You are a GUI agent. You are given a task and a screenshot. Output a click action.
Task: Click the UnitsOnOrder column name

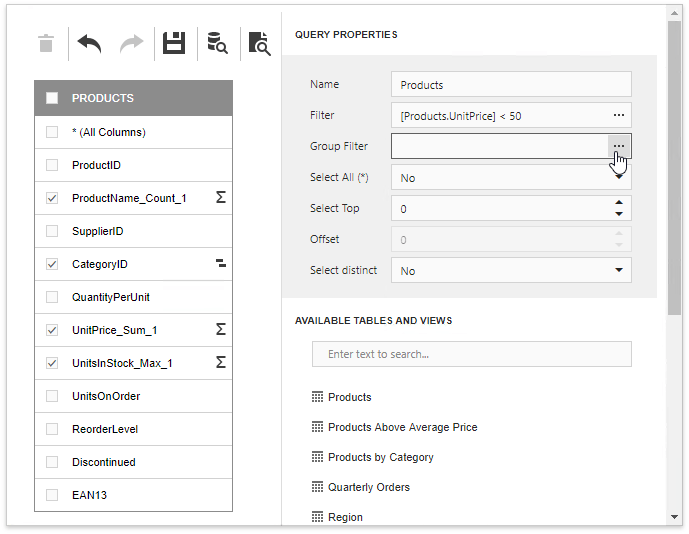(106, 396)
